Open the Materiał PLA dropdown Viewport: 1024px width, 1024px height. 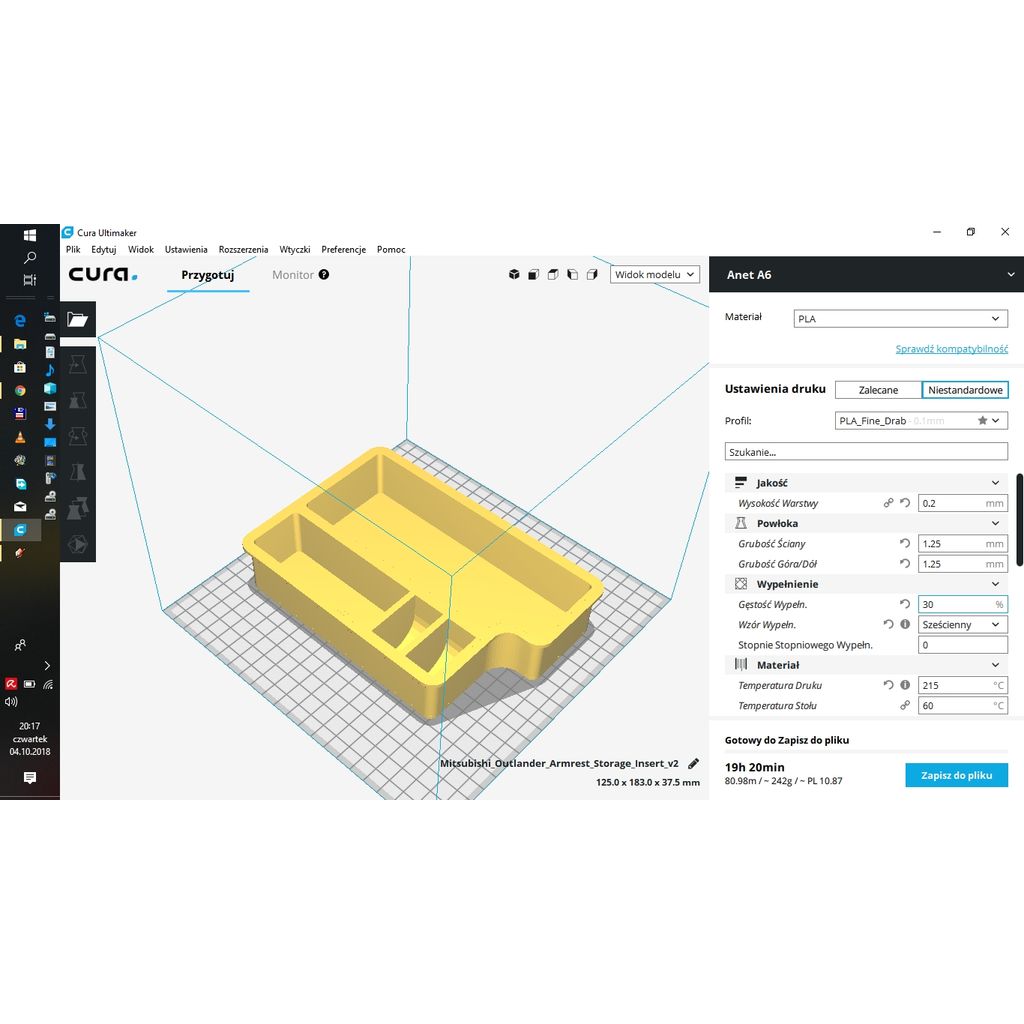tap(900, 319)
